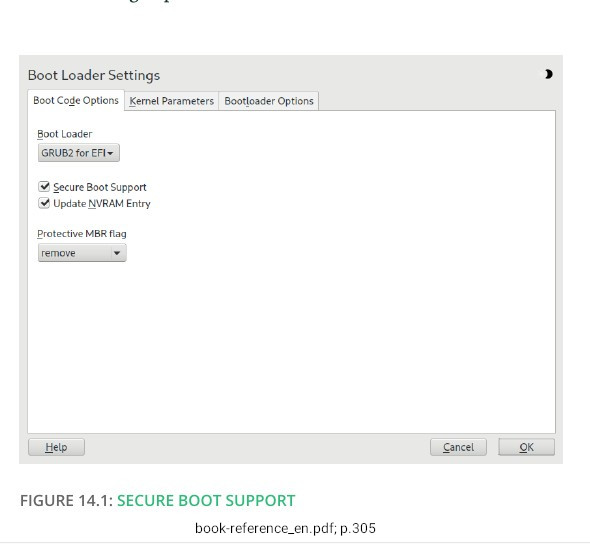
Task: Click the Help button
Action: 56,447
